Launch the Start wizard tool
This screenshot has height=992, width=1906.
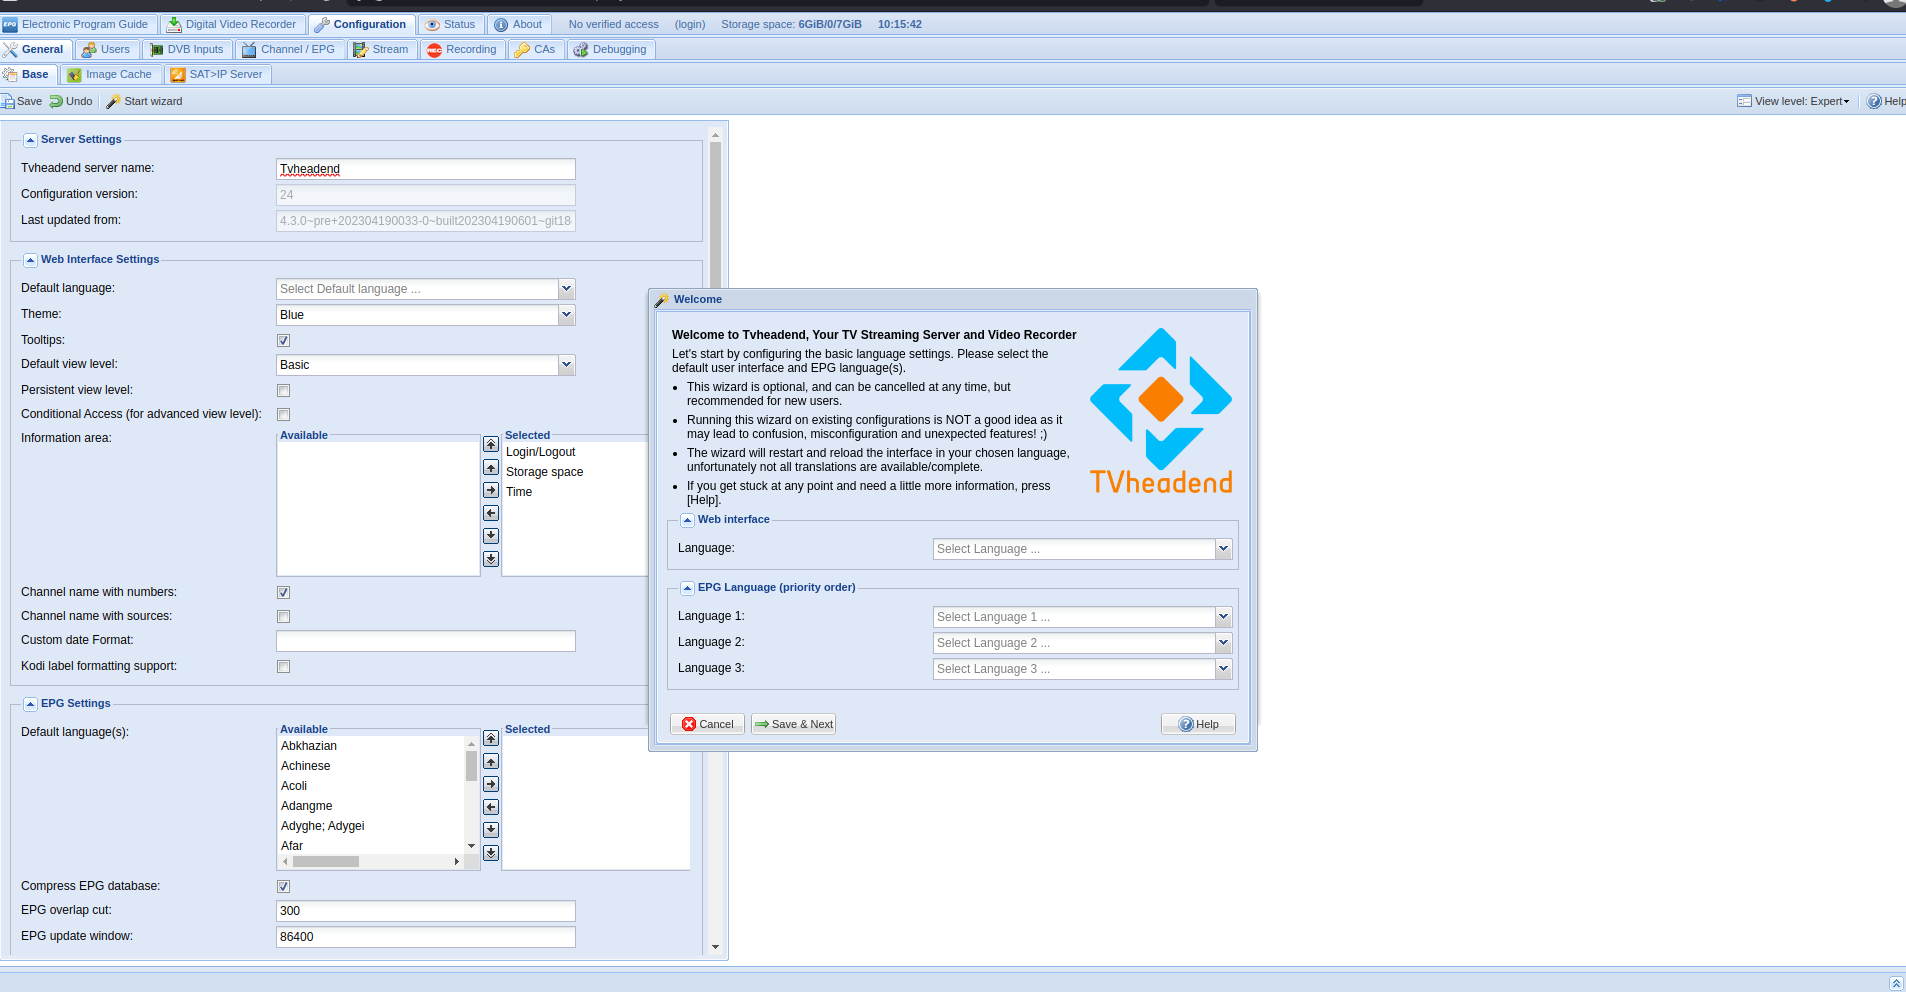(x=144, y=101)
